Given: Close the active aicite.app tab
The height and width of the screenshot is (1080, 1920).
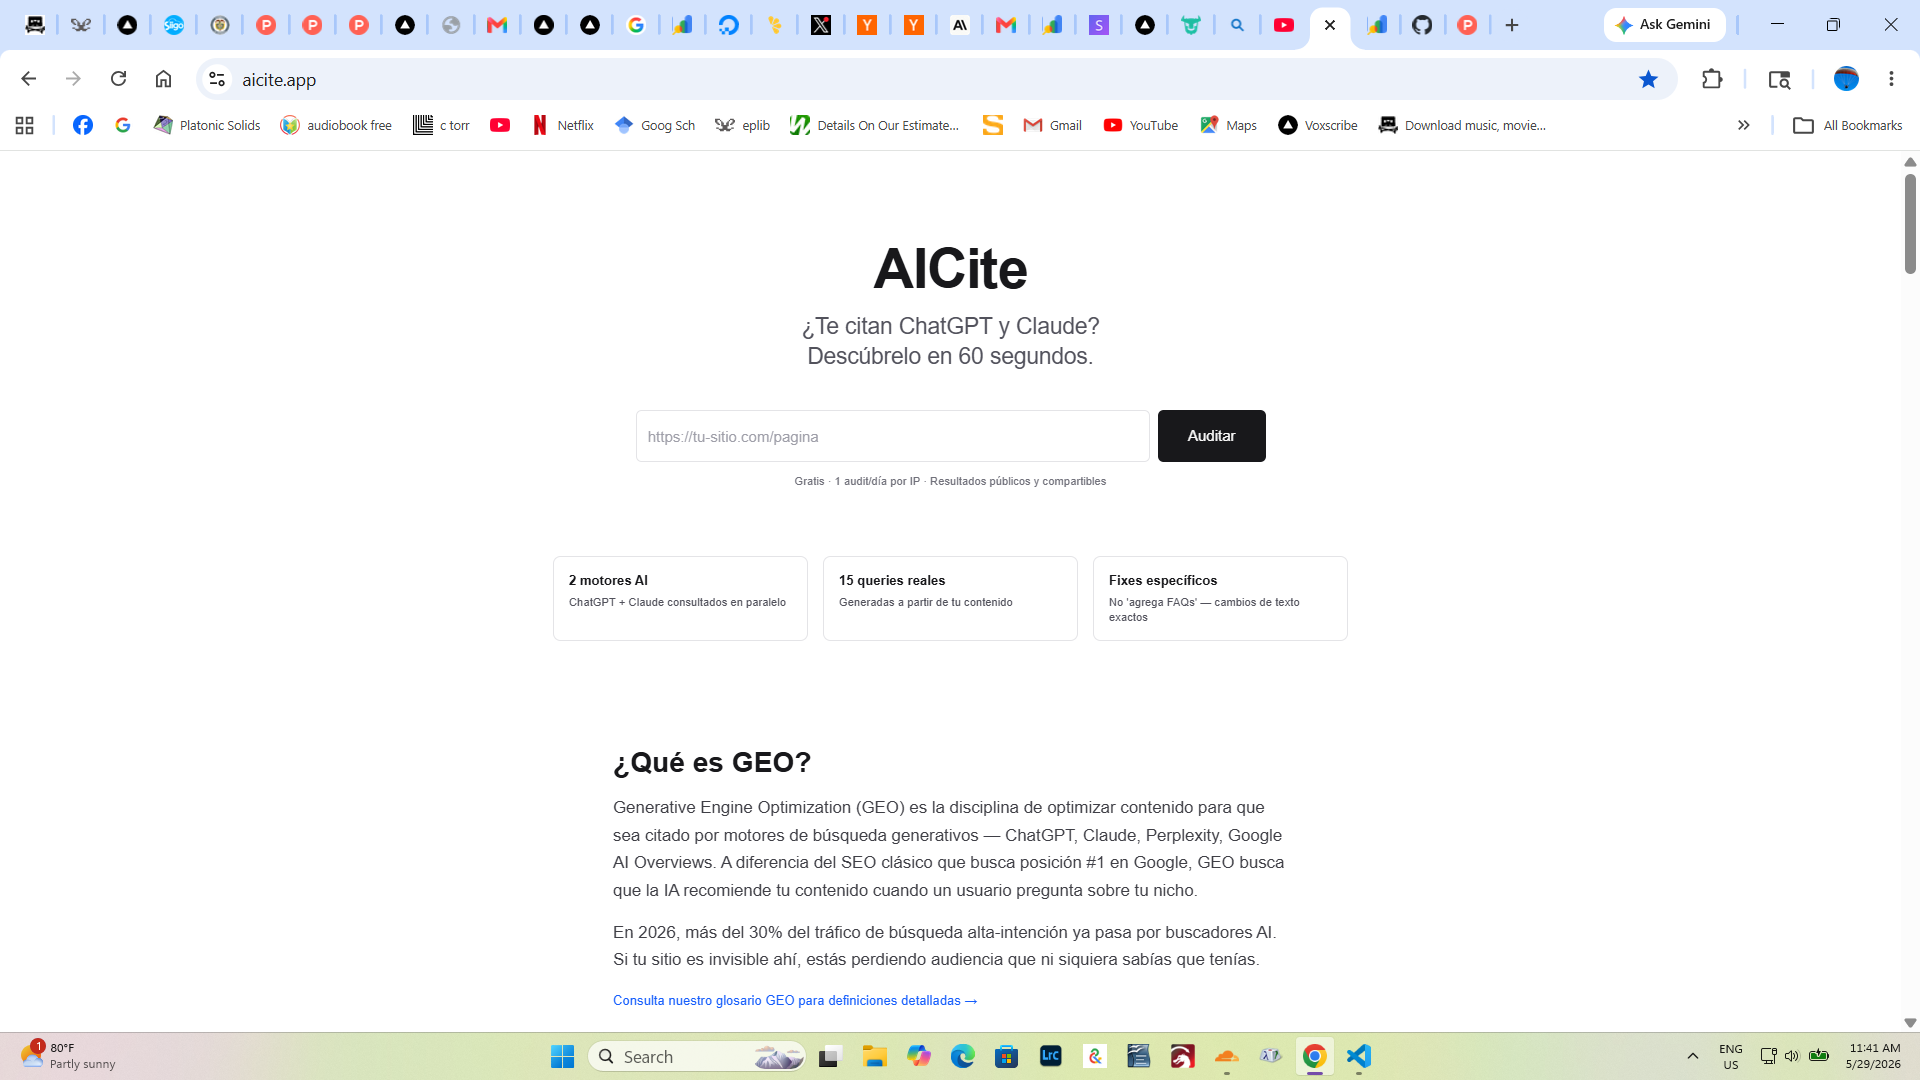Looking at the screenshot, I should (x=1330, y=25).
